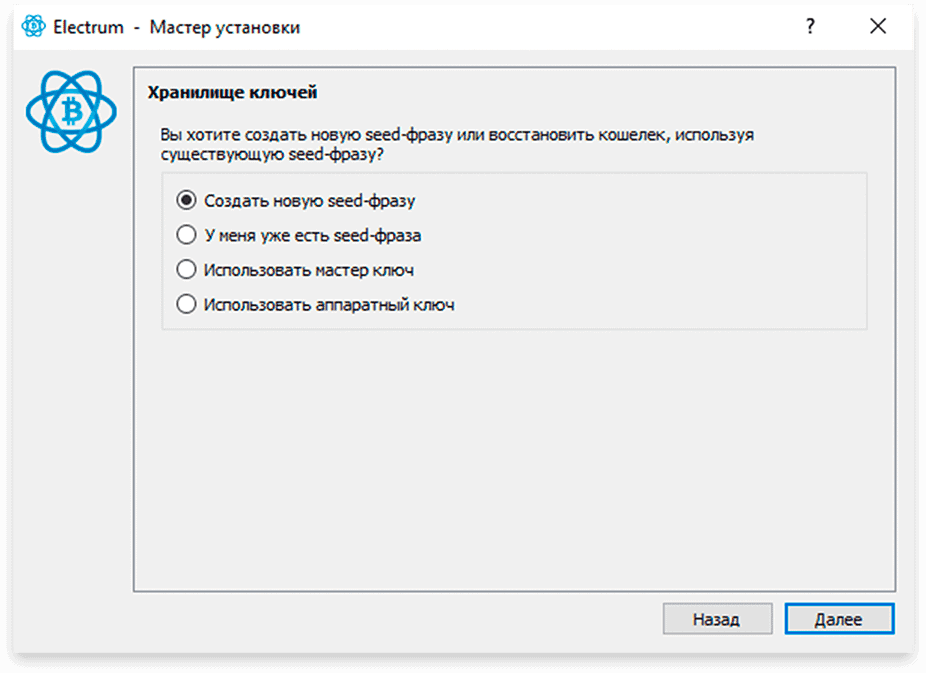The width and height of the screenshot is (926, 673).
Task: Click the "У меня уже есть seed-фраза" label text
Action: 312,236
